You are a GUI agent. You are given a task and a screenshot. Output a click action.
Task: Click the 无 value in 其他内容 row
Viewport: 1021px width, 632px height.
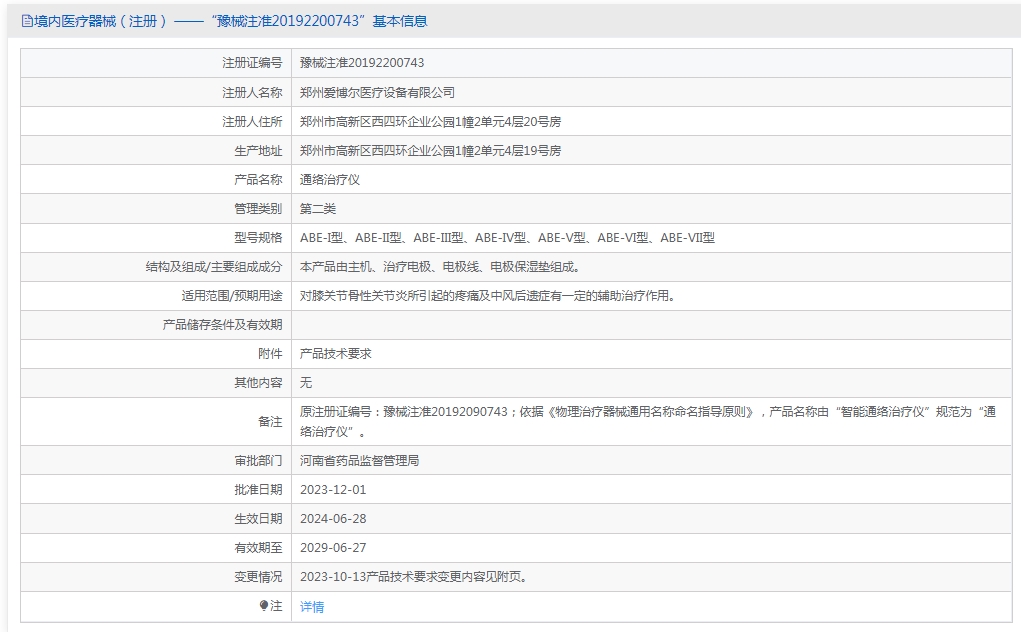[x=306, y=383]
